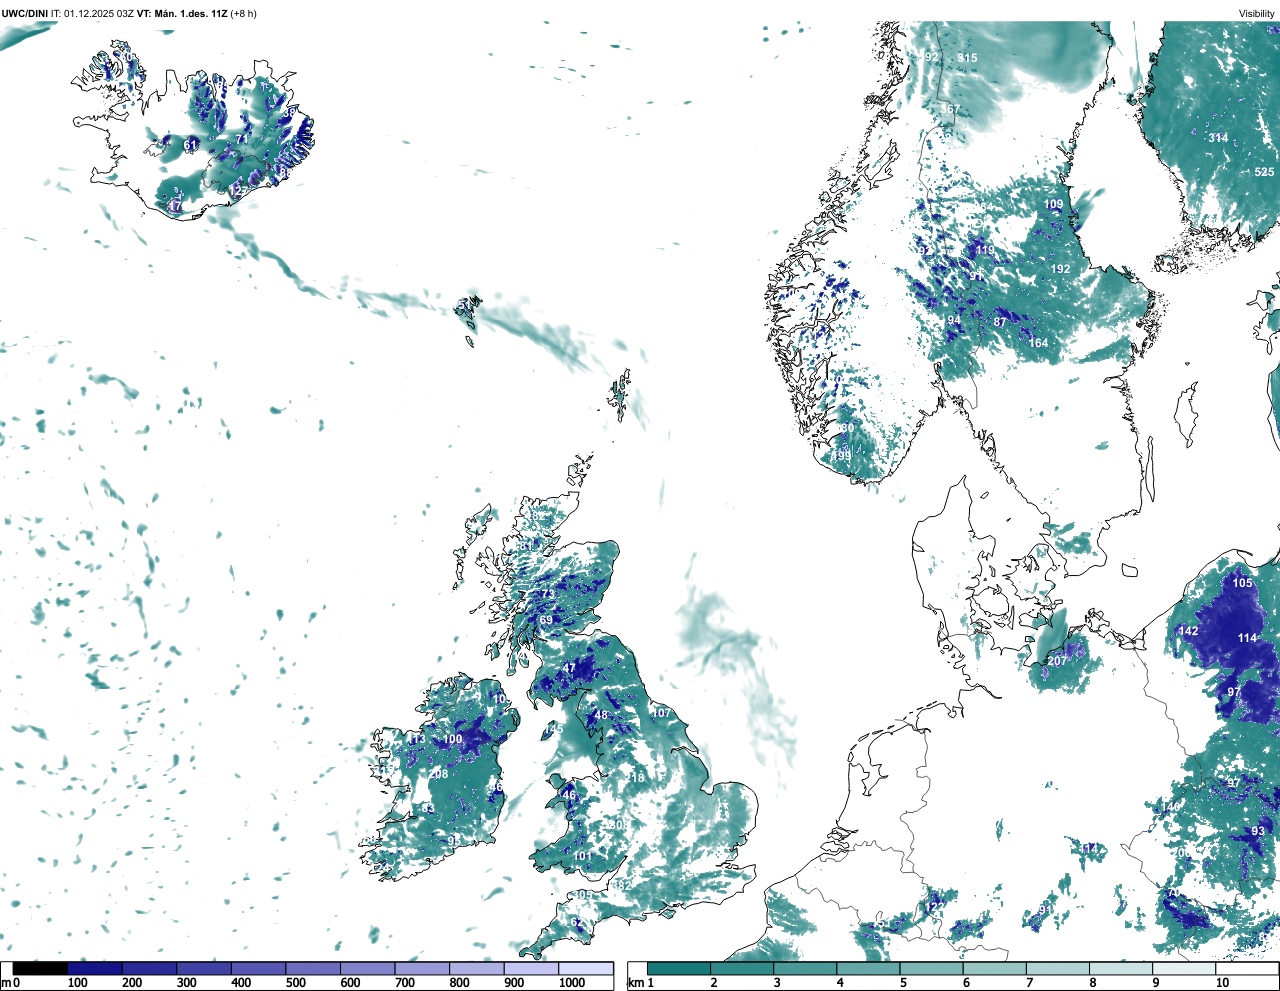This screenshot has height=991, width=1280.
Task: Click the '62' value over Cornwall
Action: 575,922
